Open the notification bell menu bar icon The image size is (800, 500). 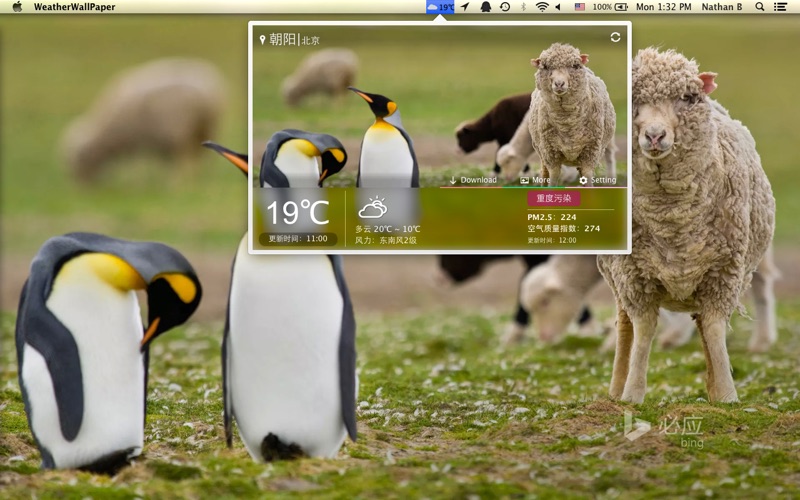485,7
